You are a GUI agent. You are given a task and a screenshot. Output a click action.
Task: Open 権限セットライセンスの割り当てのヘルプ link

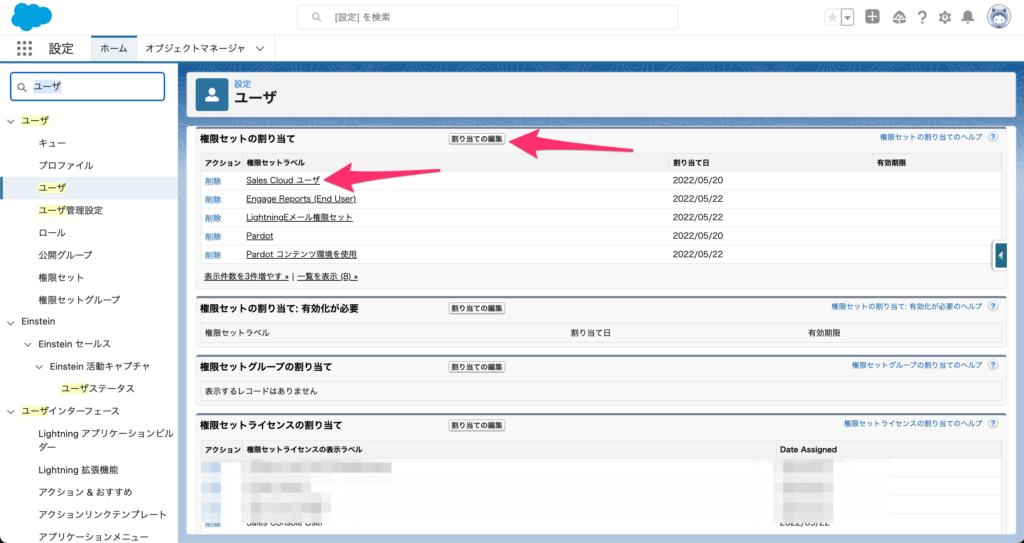coord(913,423)
